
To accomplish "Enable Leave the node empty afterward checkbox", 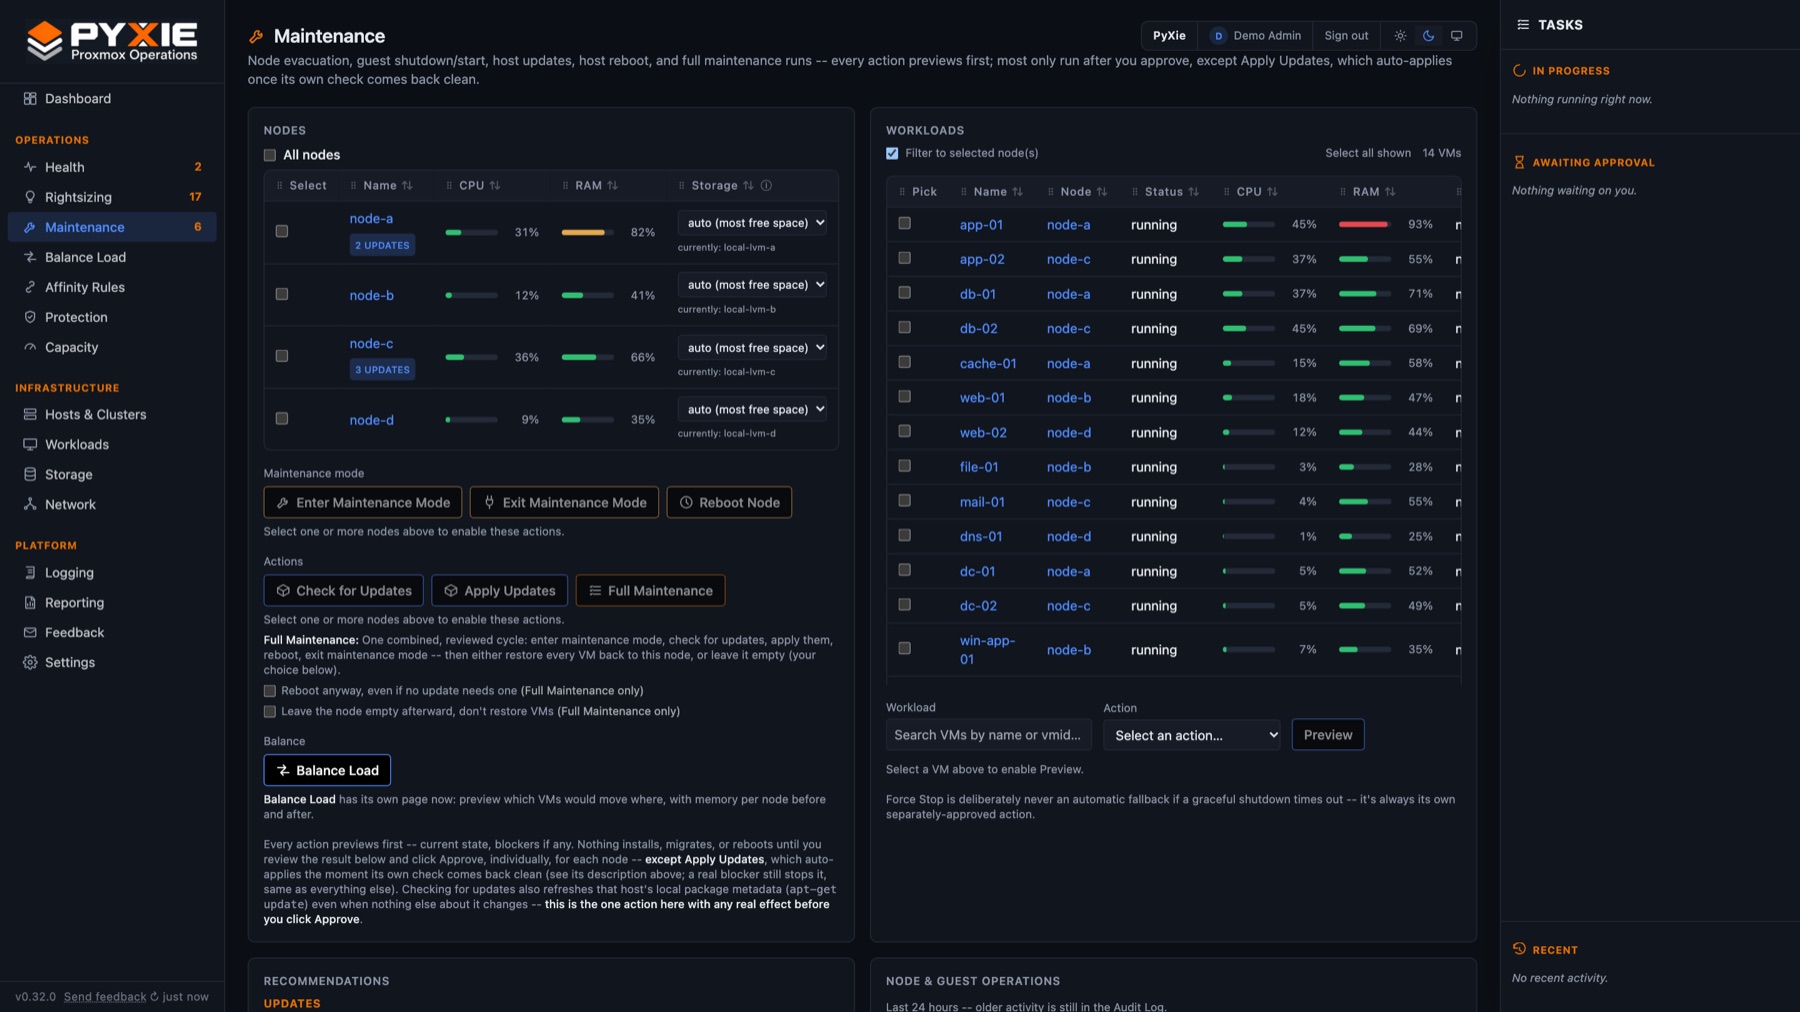I will click(270, 712).
